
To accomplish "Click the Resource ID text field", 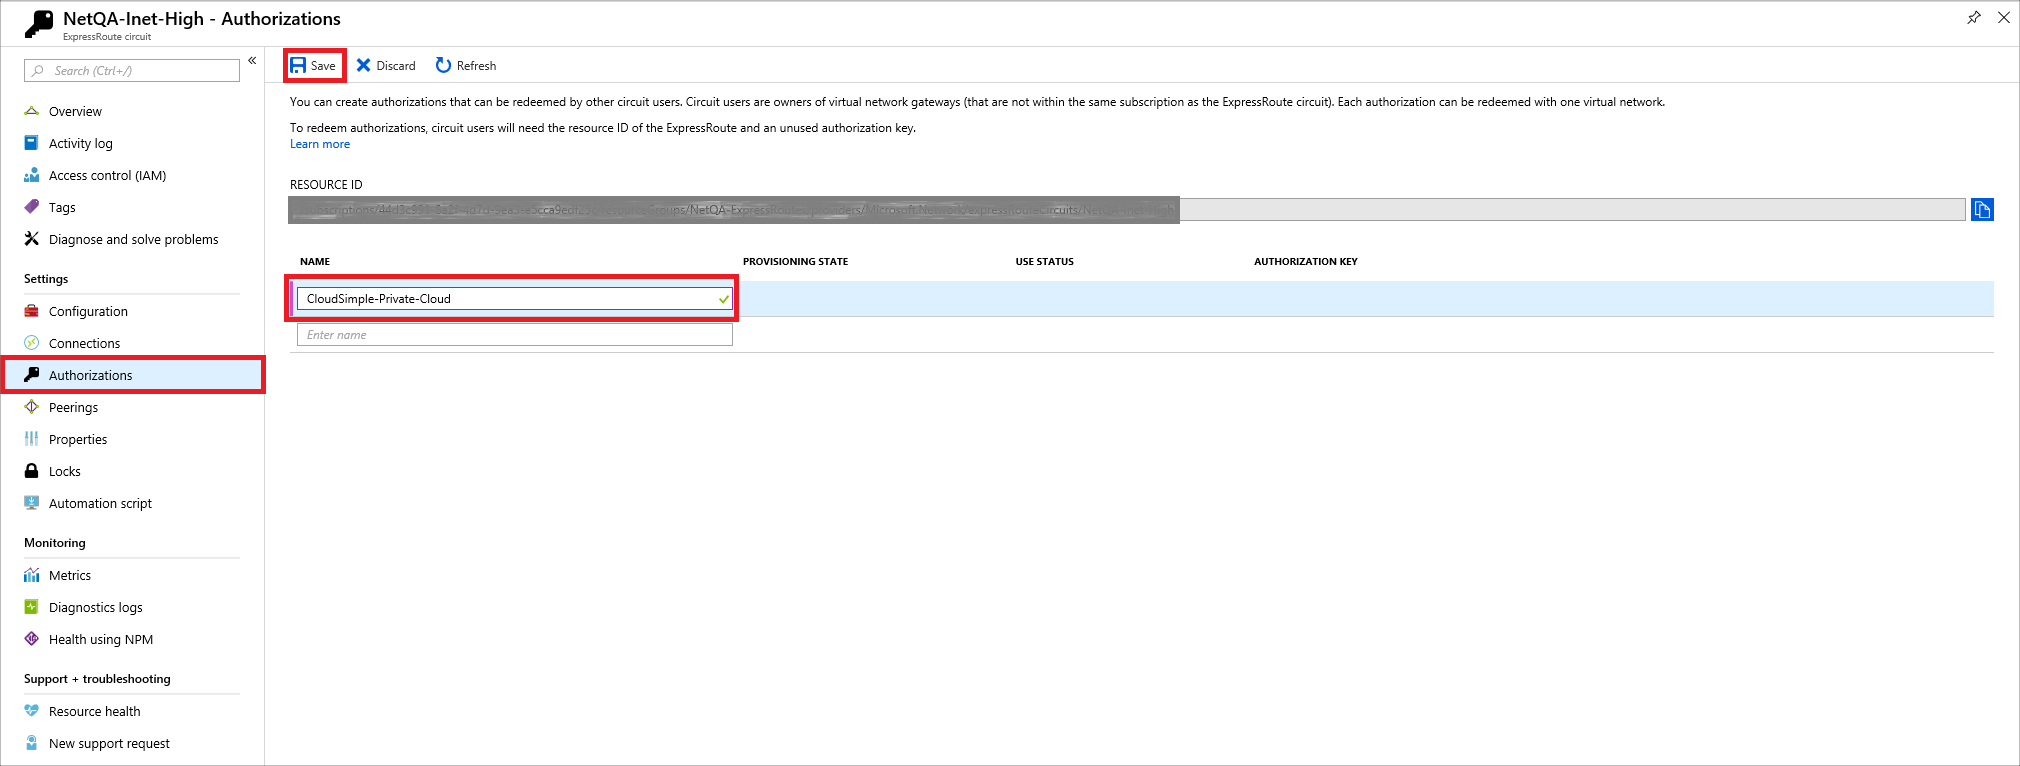I will click(1127, 209).
